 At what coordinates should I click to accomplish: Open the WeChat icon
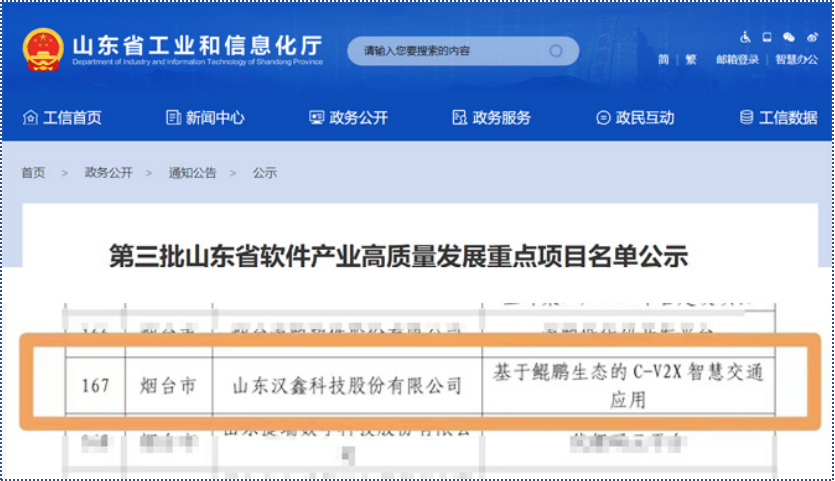(x=789, y=37)
